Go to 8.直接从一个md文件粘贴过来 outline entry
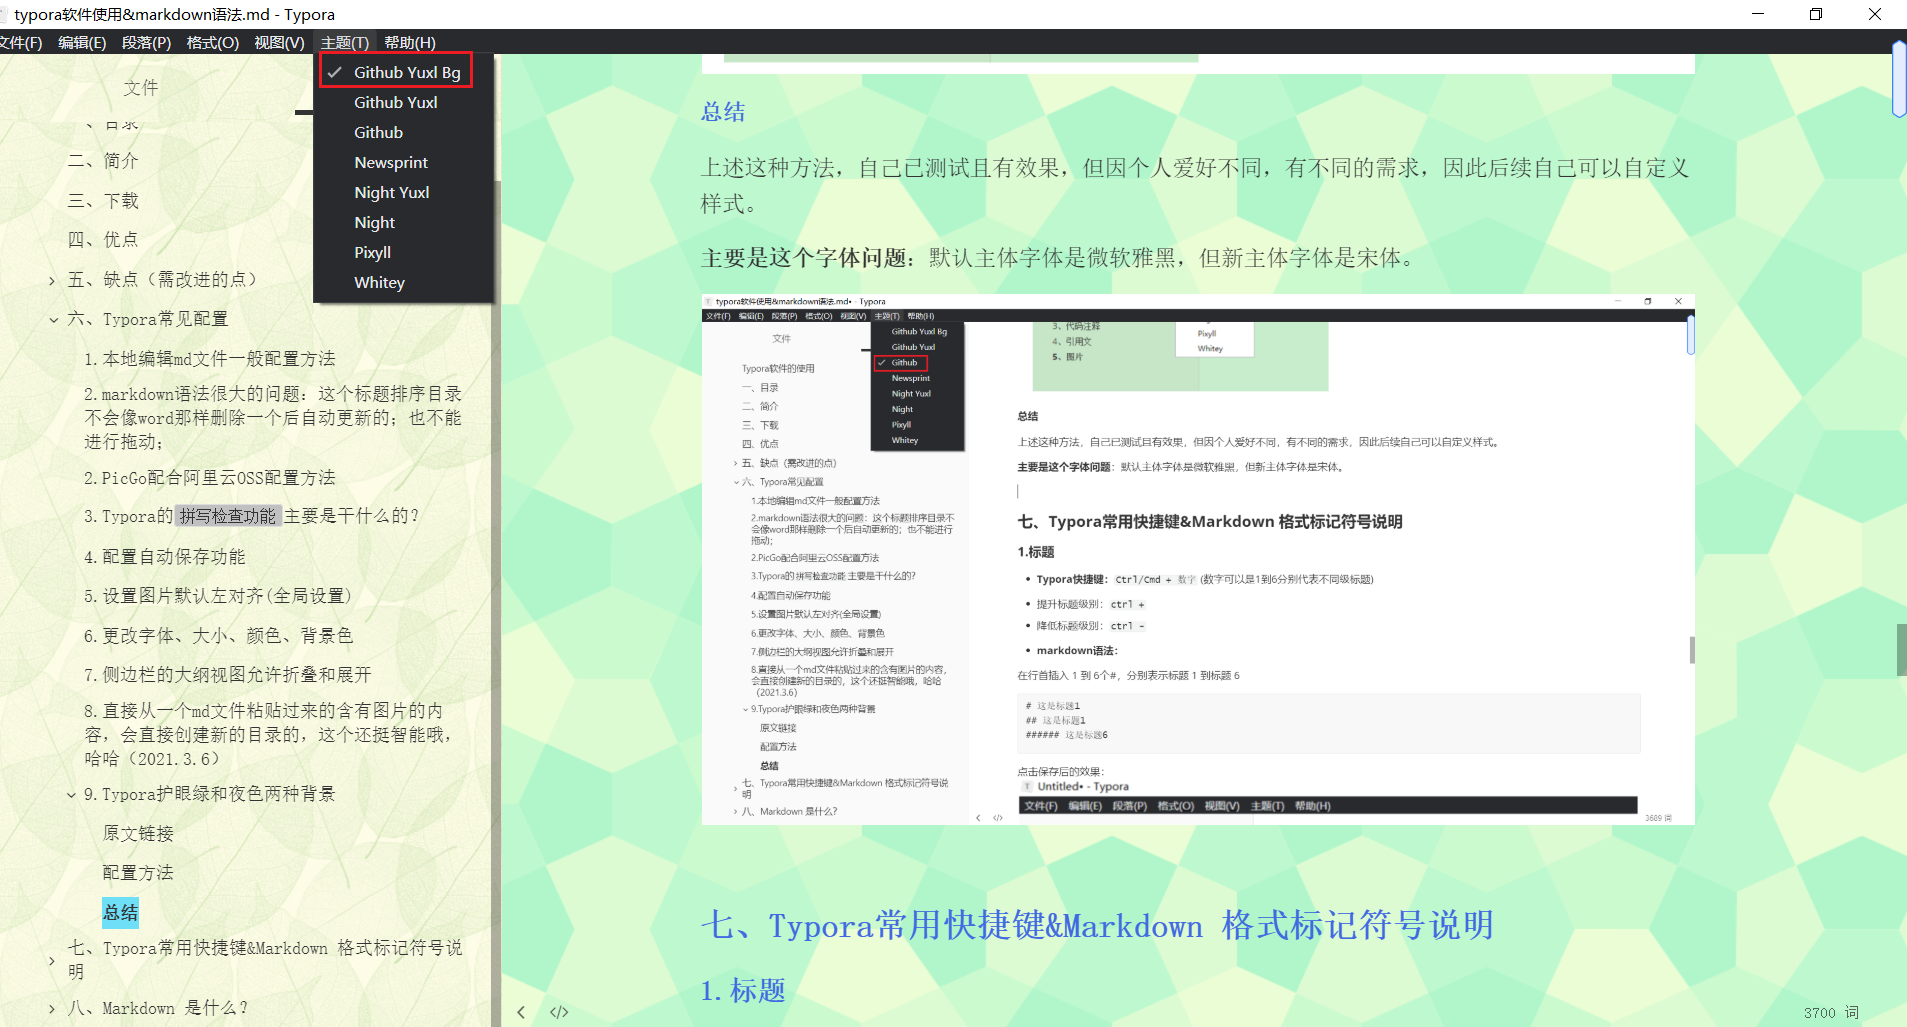 click(270, 735)
